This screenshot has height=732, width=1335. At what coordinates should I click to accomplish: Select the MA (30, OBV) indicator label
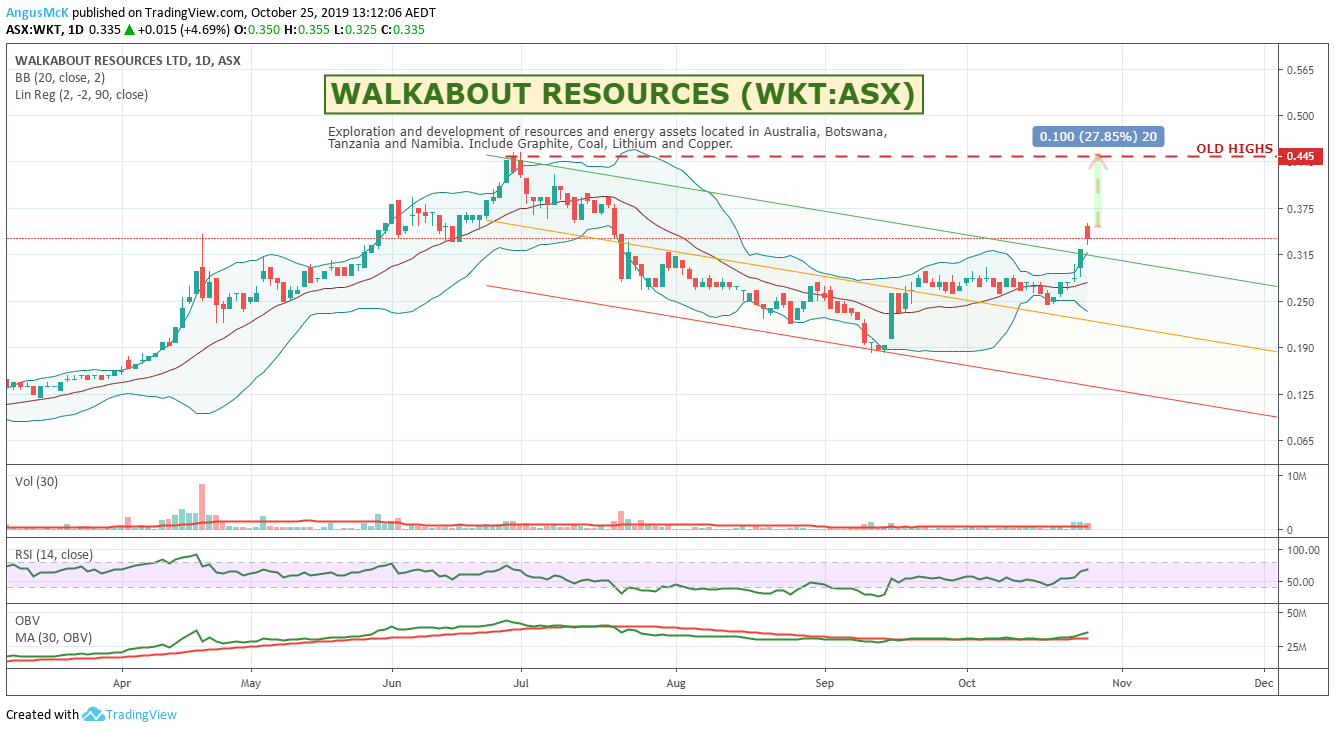pyautogui.click(x=51, y=637)
